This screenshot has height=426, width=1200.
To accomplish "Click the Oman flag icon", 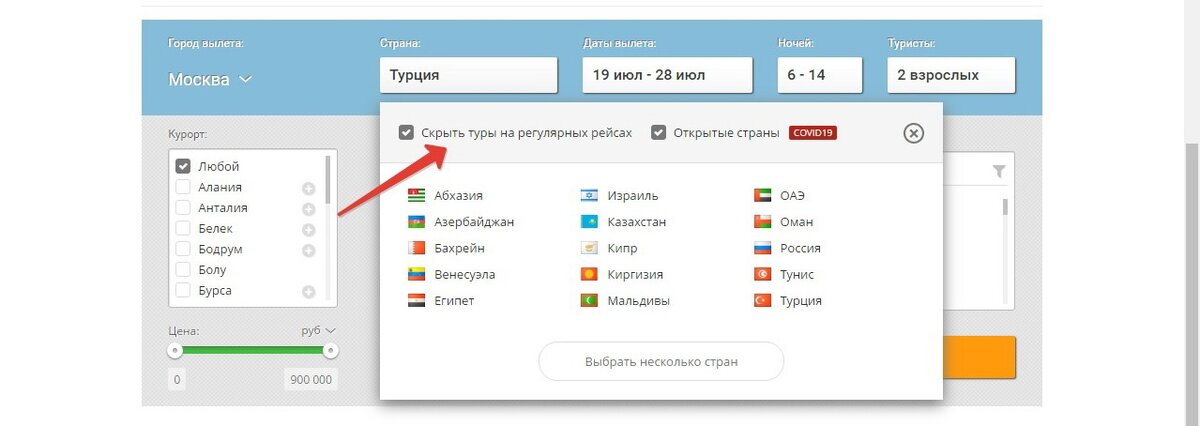I will coord(762,222).
